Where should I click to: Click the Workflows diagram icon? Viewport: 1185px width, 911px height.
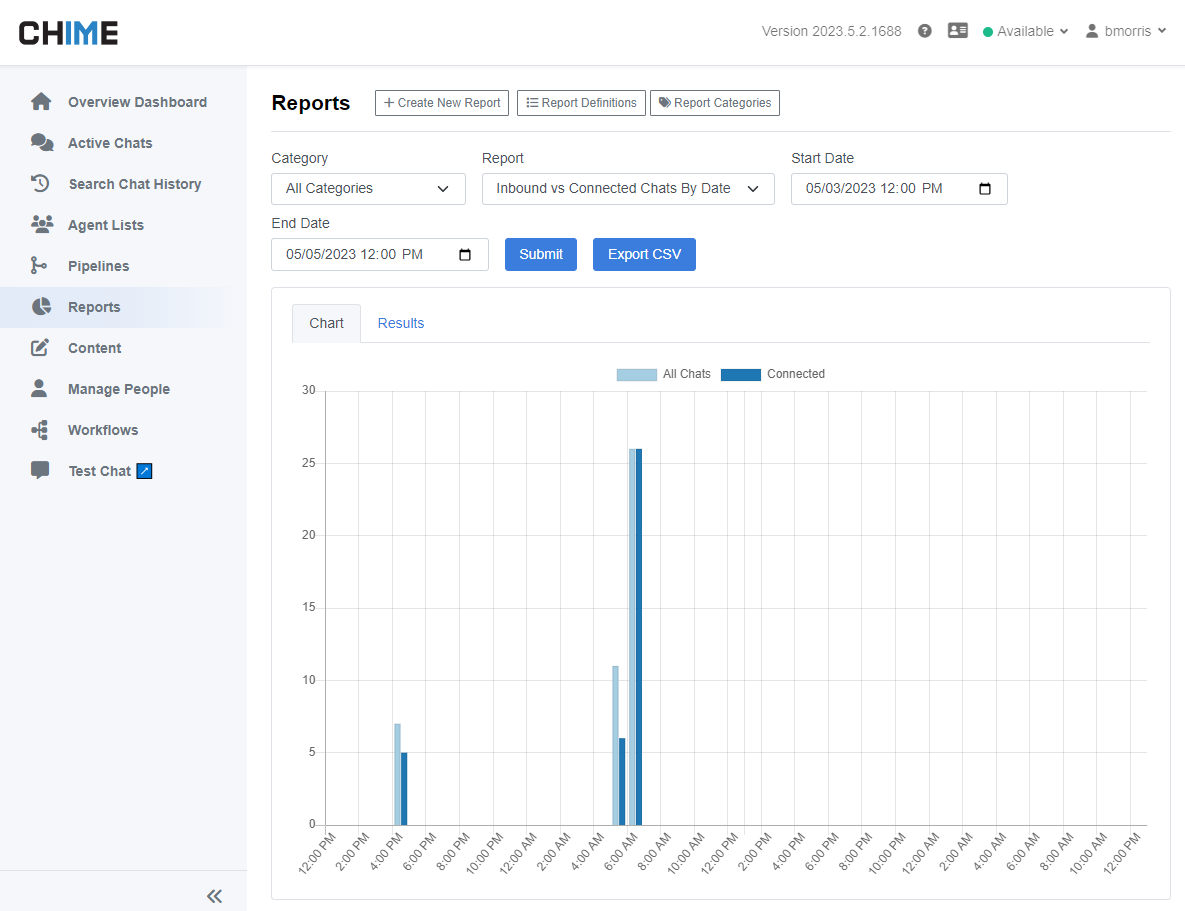pos(40,430)
